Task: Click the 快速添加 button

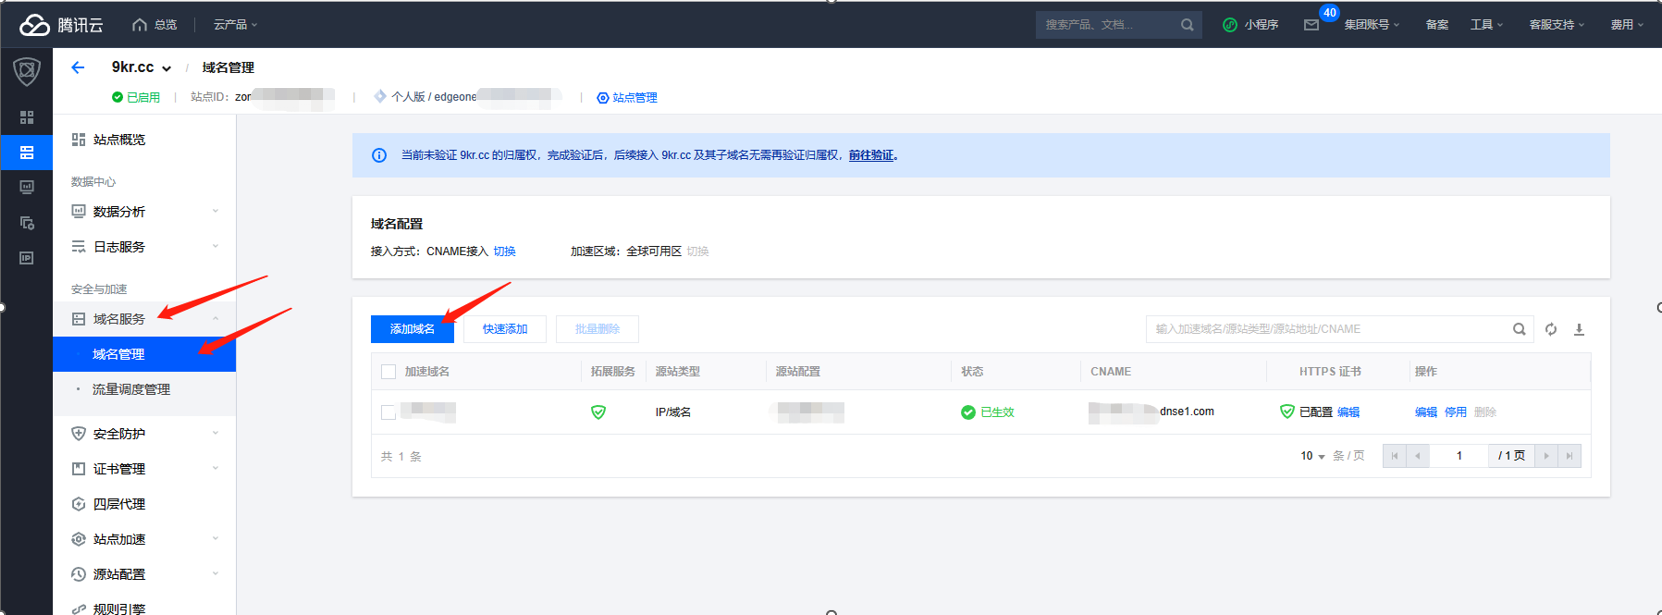Action: click(505, 329)
